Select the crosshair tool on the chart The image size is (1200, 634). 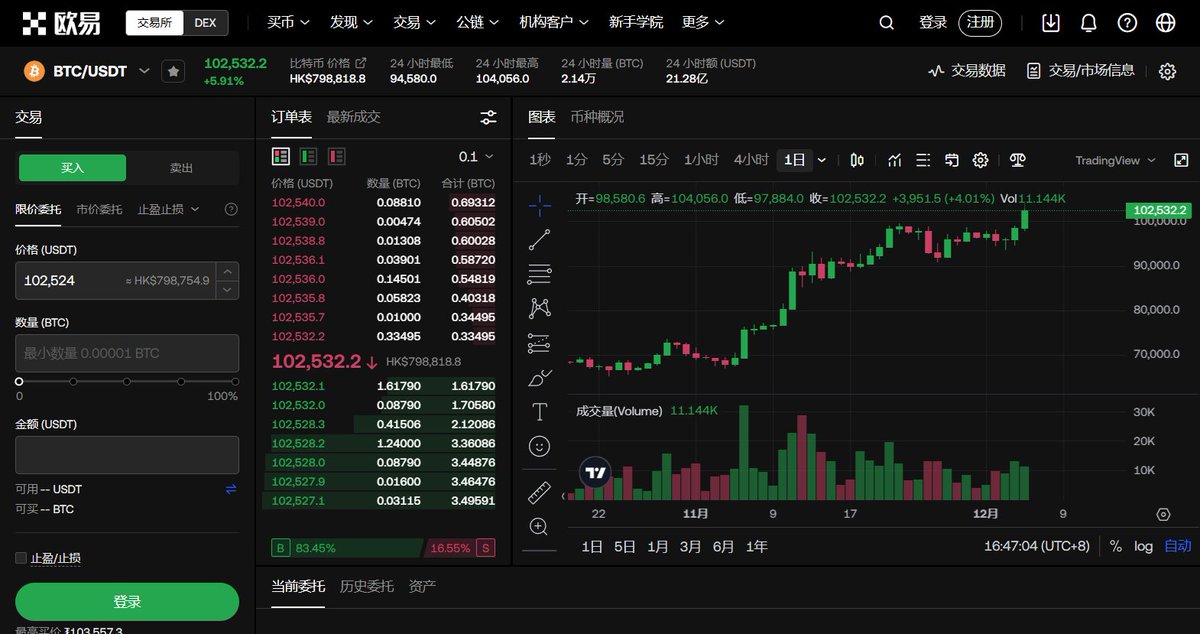tap(540, 206)
